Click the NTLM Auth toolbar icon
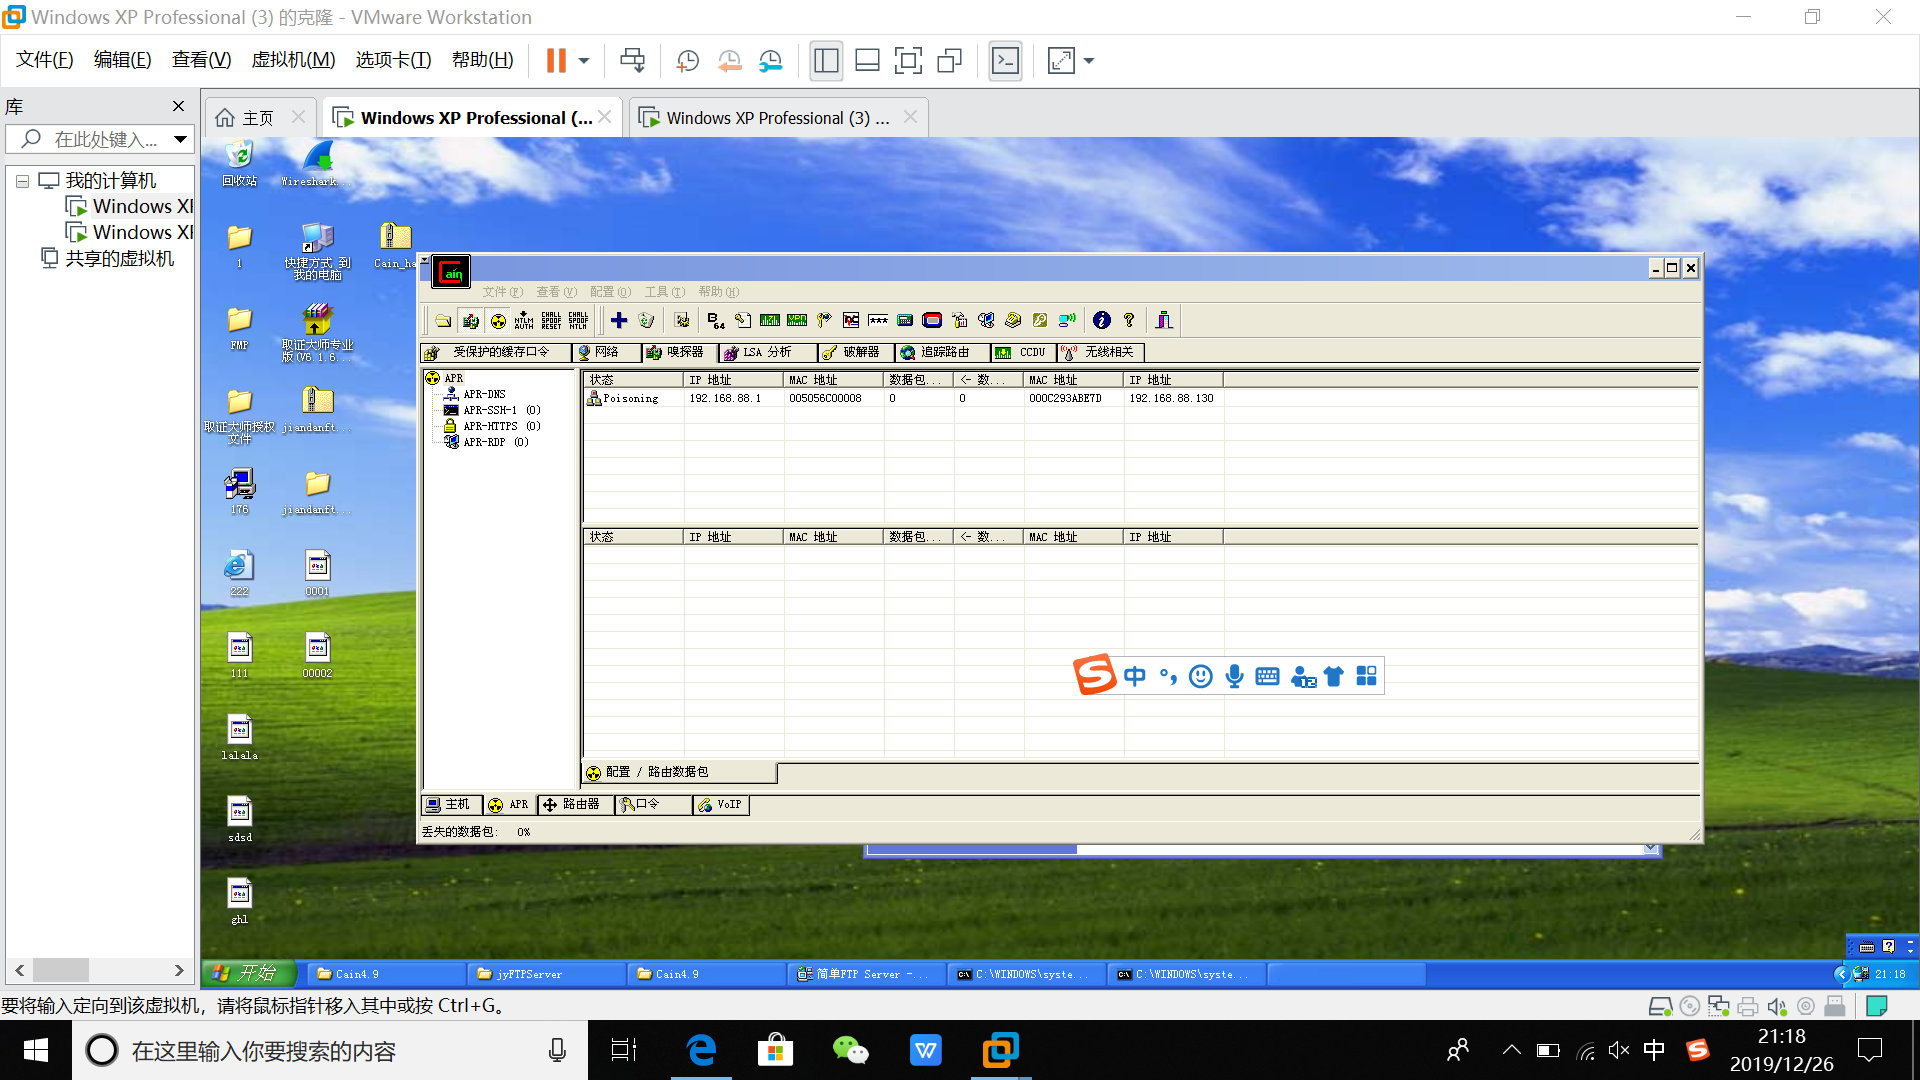1920x1080 pixels. pos(524,321)
